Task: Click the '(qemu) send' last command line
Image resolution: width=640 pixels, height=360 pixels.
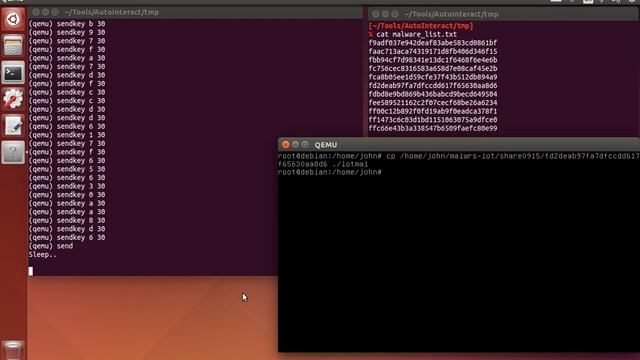Action: (51, 246)
